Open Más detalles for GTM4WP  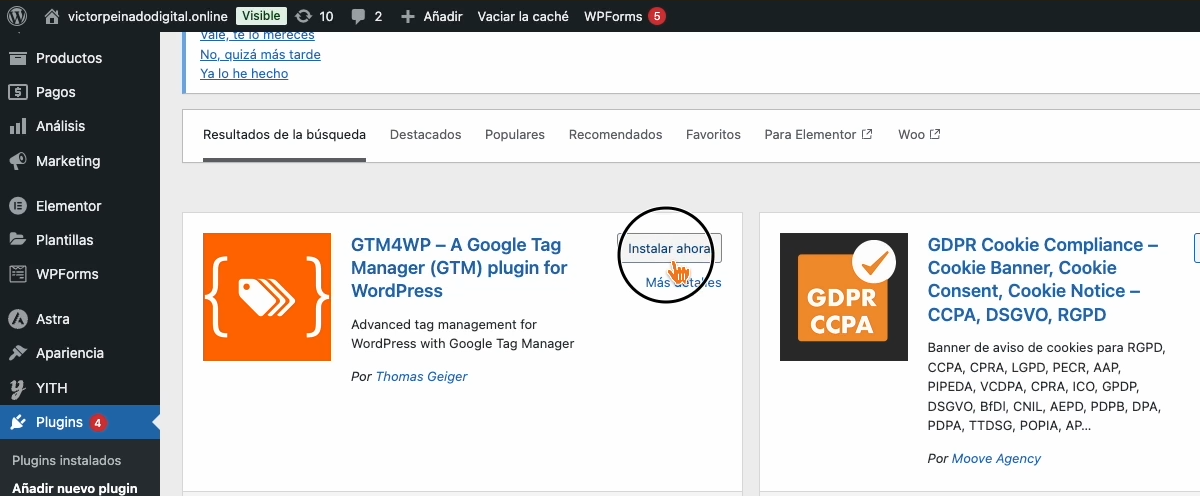pyautogui.click(x=683, y=283)
